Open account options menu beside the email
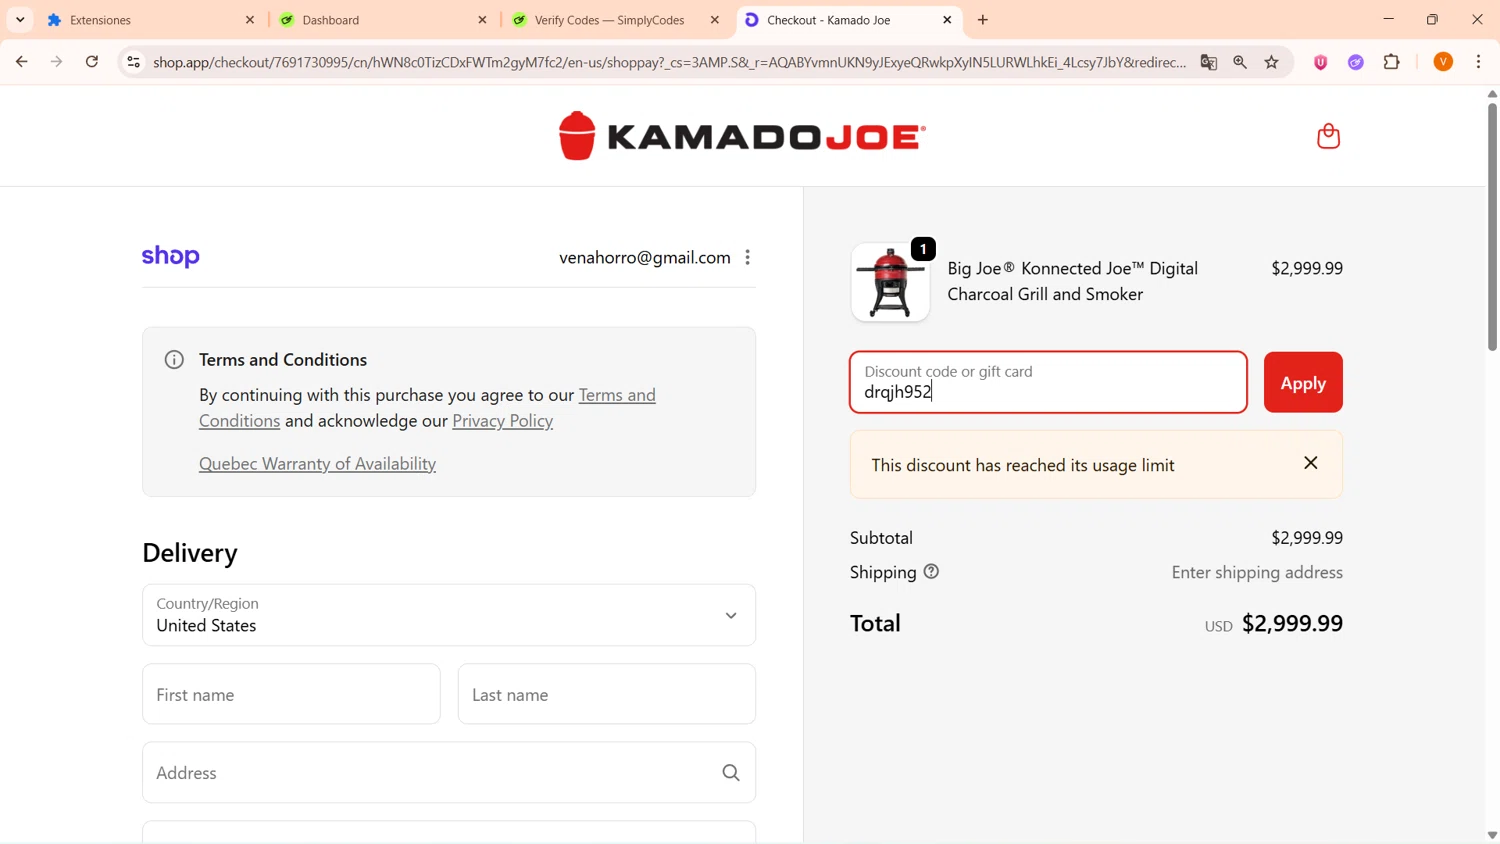Image resolution: width=1500 pixels, height=844 pixels. 748,258
